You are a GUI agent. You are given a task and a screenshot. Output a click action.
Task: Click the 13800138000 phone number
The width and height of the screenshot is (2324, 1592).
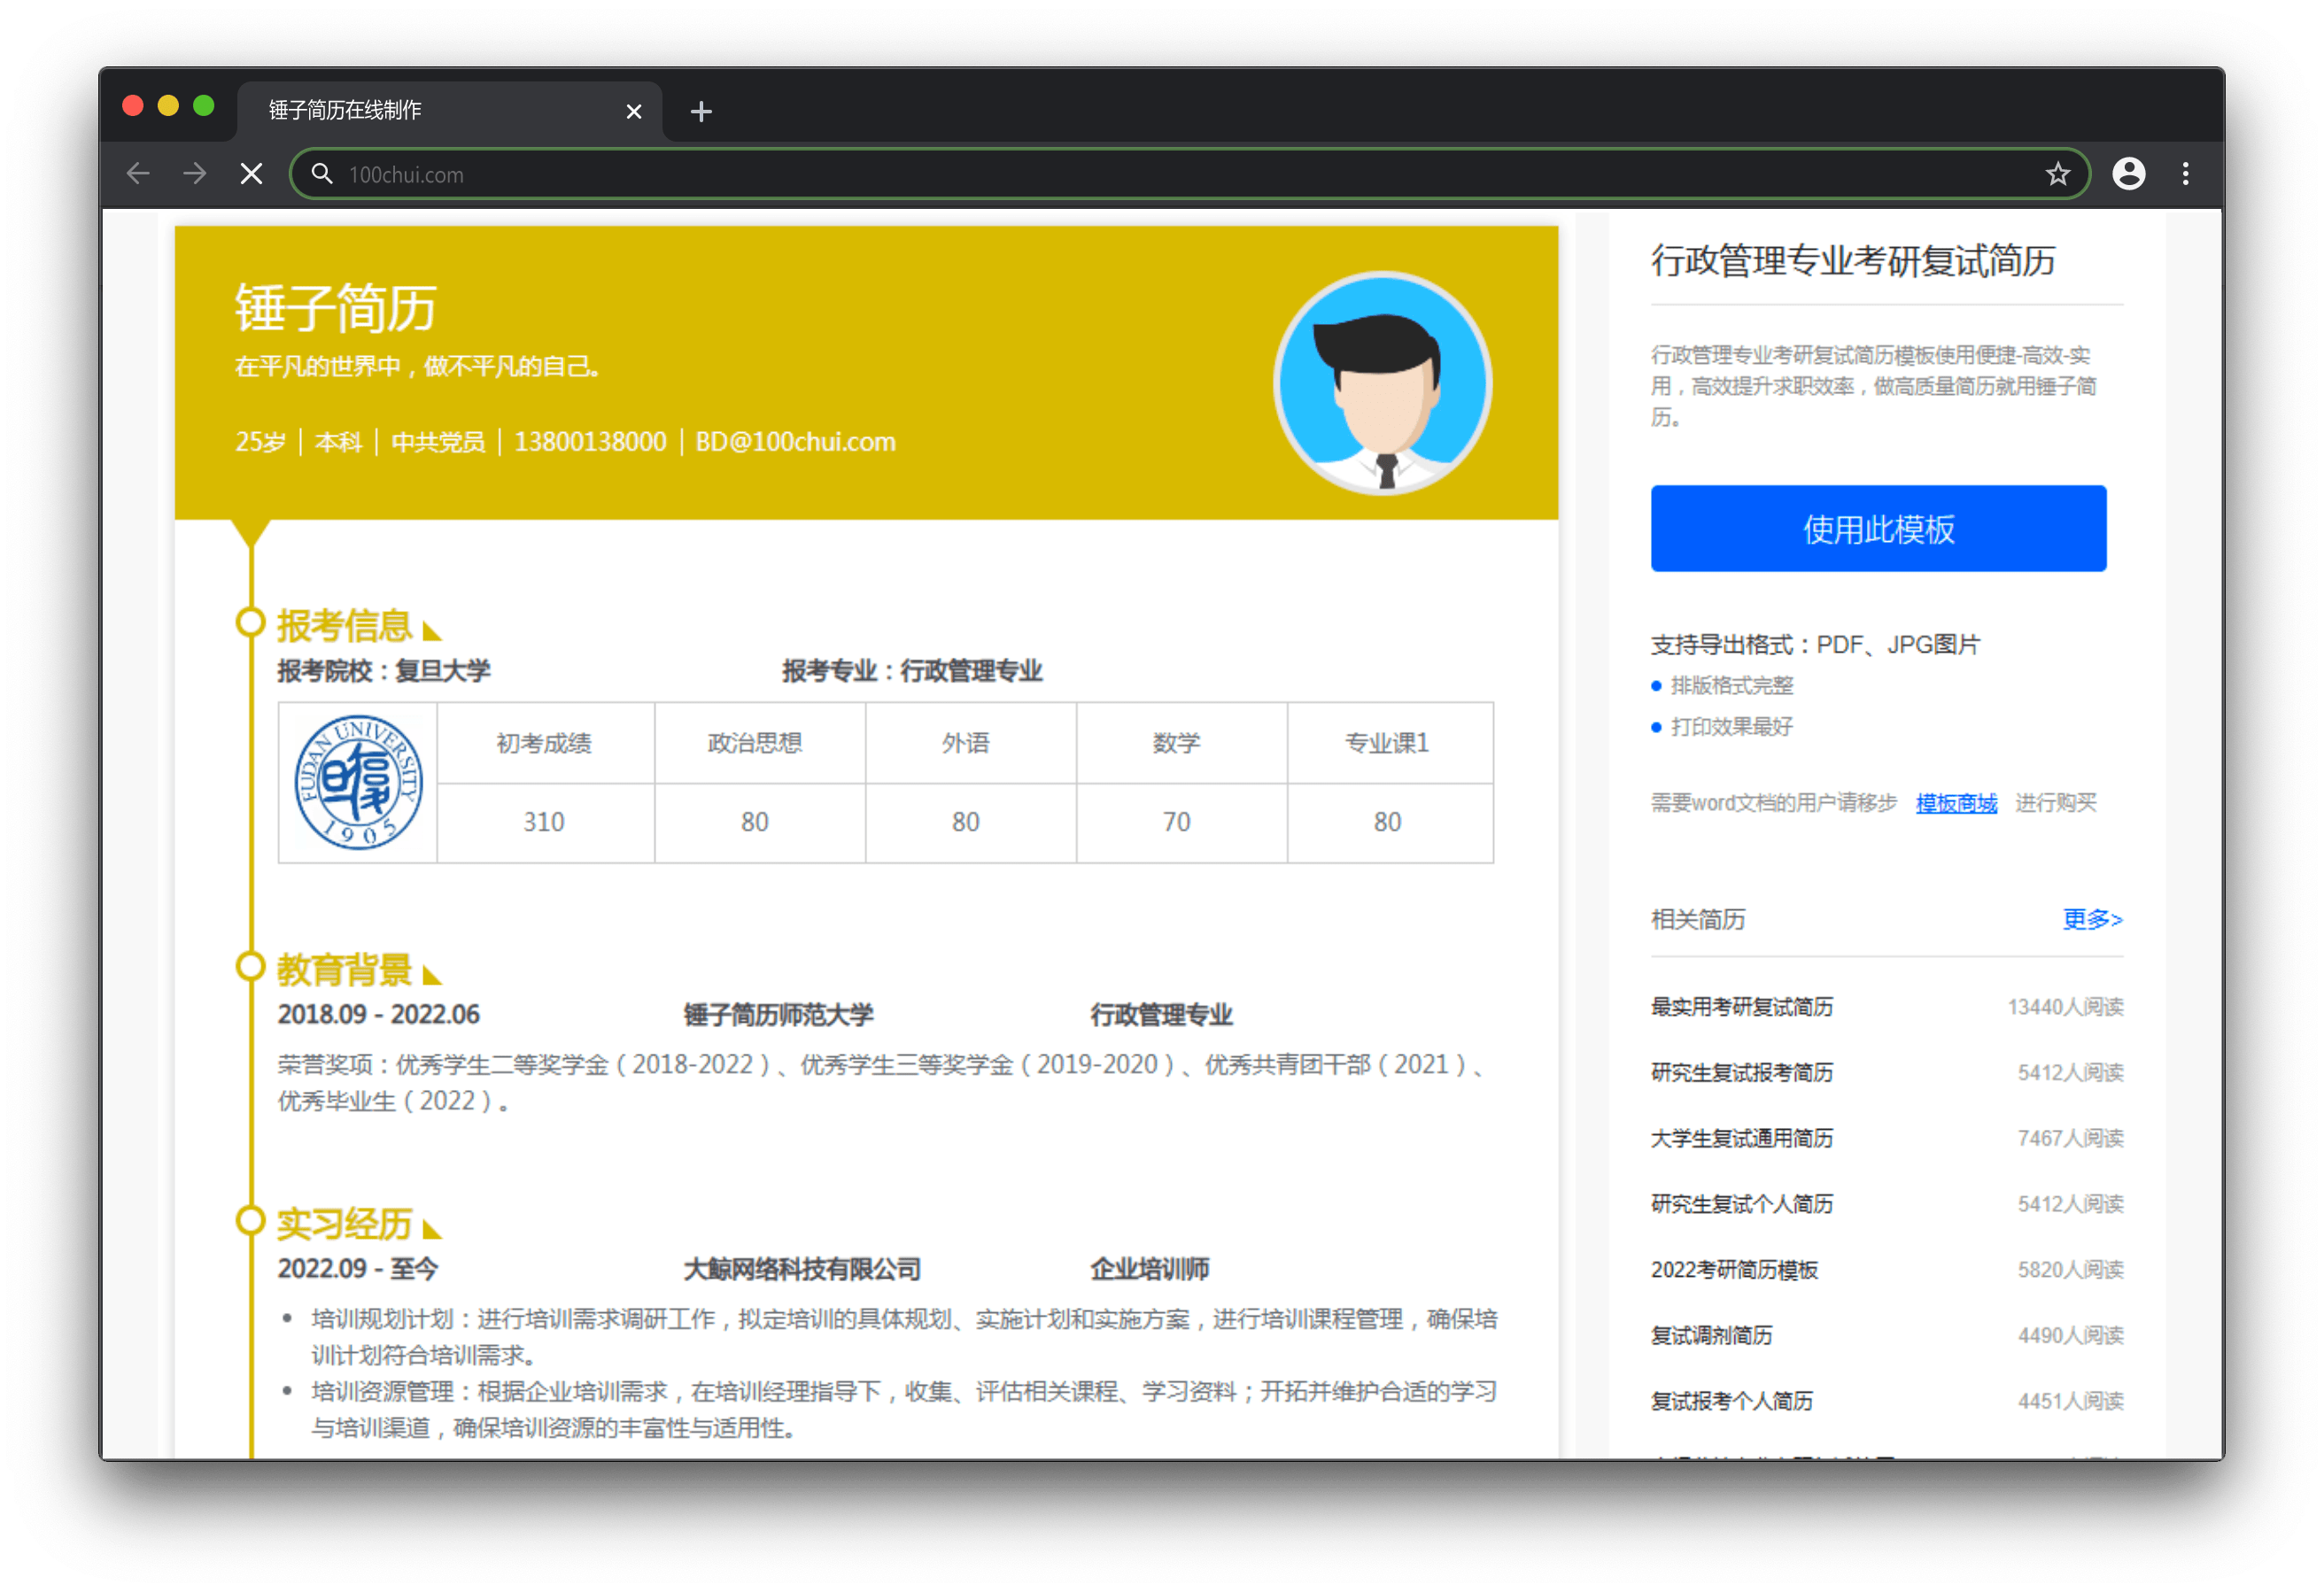[590, 442]
